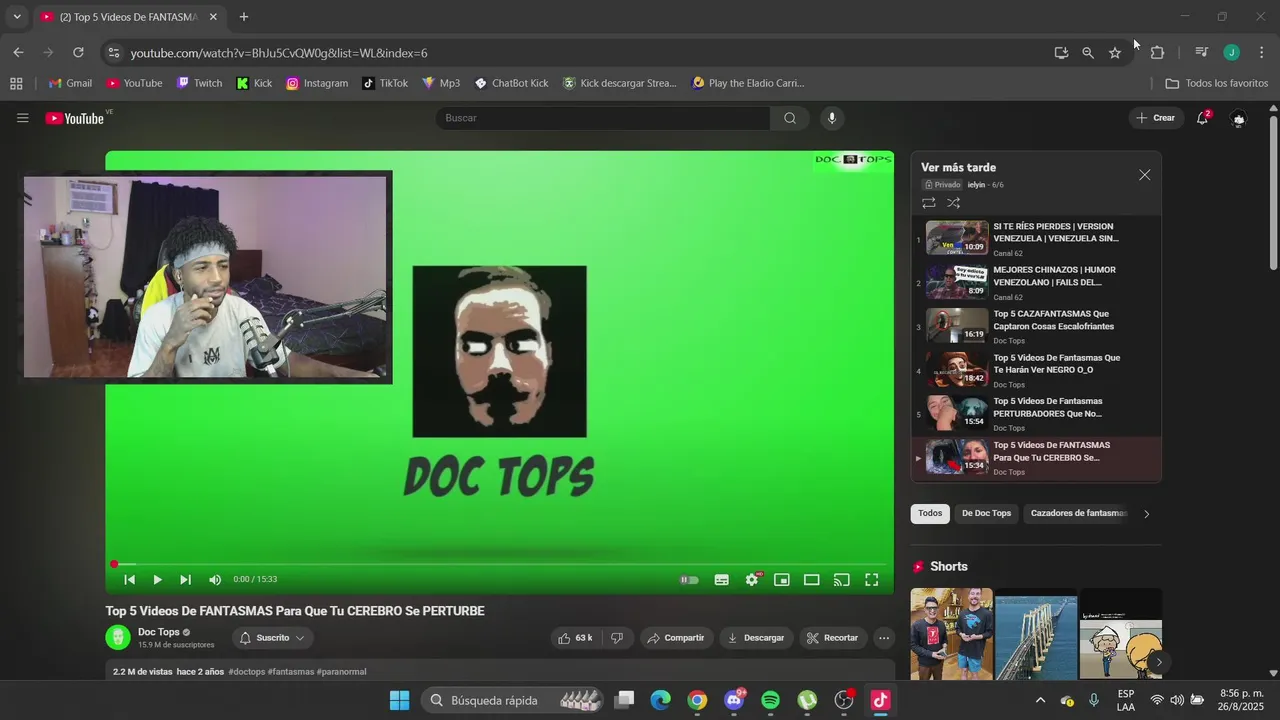Play SI TE RÍES PIERDES playlist video
Image resolution: width=1280 pixels, height=720 pixels.
(x=1036, y=239)
